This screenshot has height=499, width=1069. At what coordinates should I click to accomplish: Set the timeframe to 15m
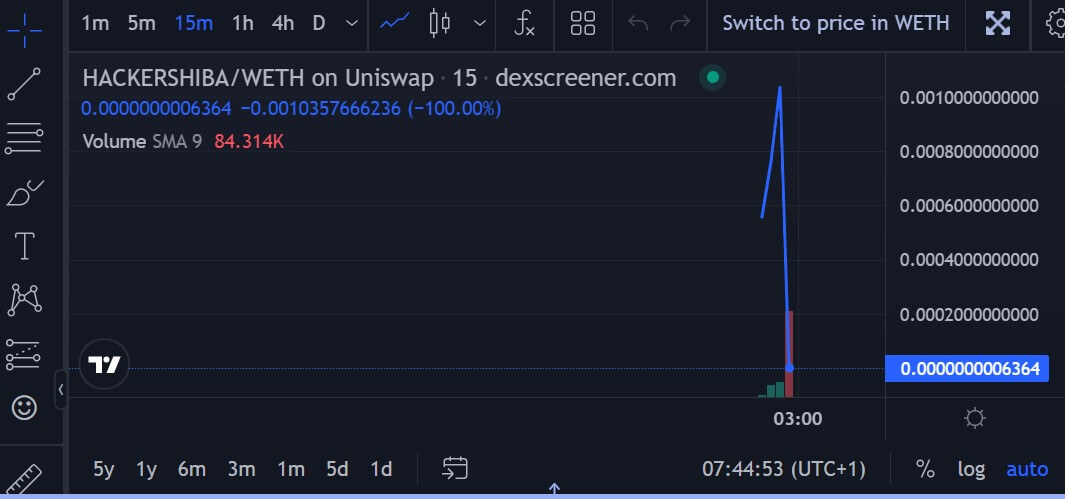click(194, 23)
